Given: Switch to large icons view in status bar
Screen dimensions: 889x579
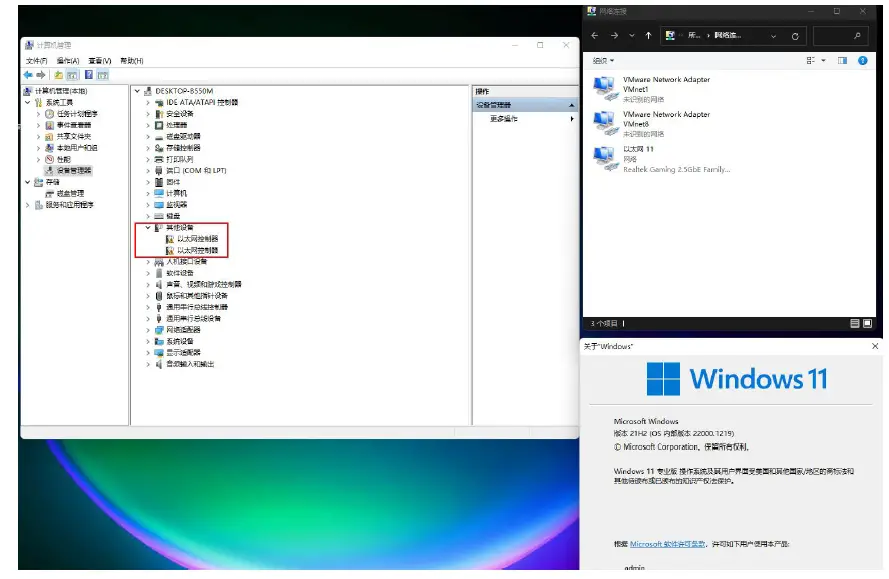Looking at the screenshot, I should click(869, 324).
